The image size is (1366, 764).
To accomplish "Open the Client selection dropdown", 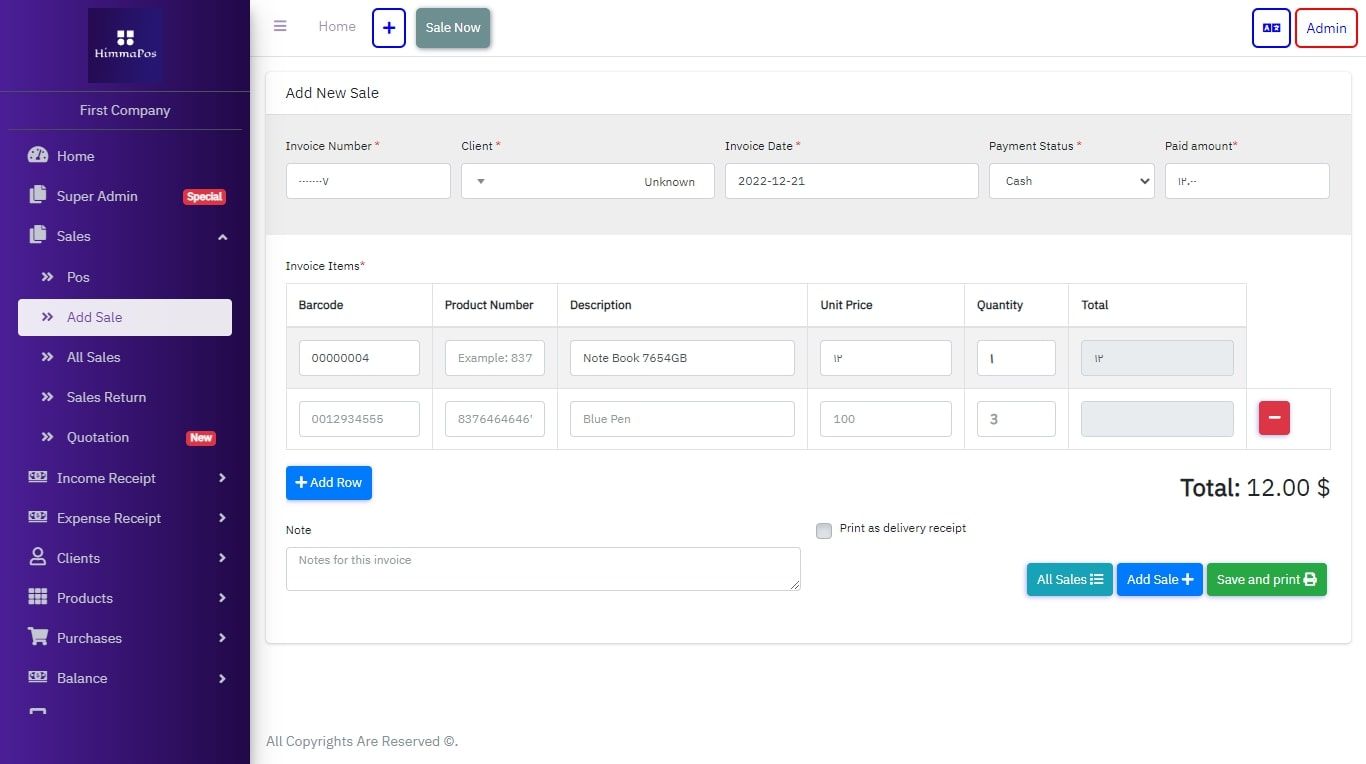I will click(x=587, y=181).
